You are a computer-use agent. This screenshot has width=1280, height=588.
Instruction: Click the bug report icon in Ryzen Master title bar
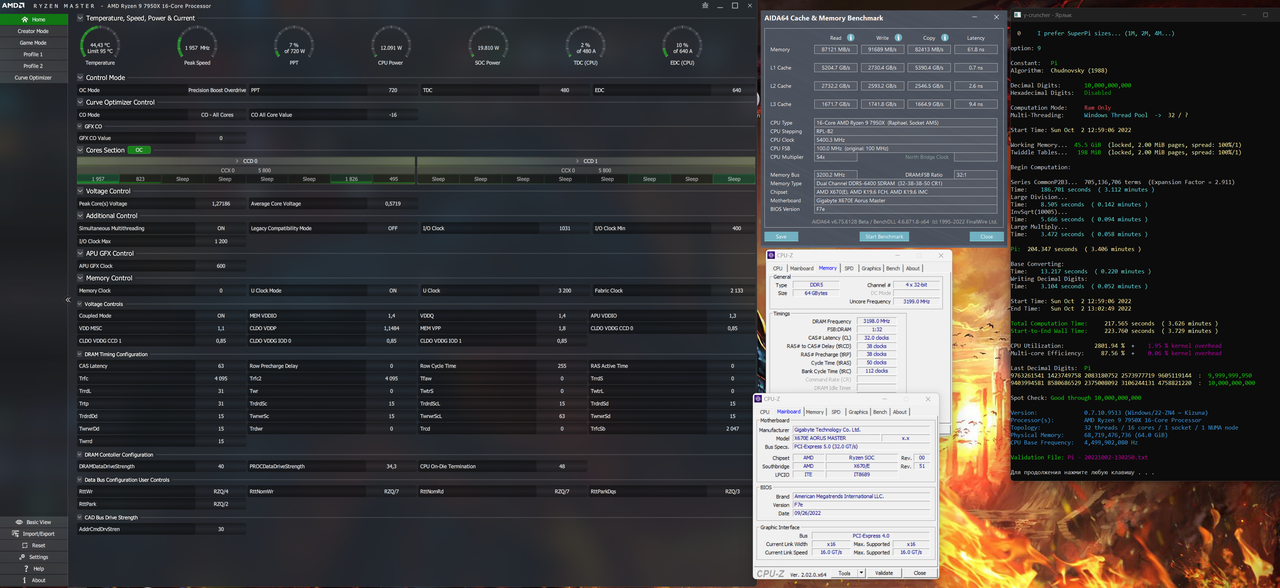(705, 5)
